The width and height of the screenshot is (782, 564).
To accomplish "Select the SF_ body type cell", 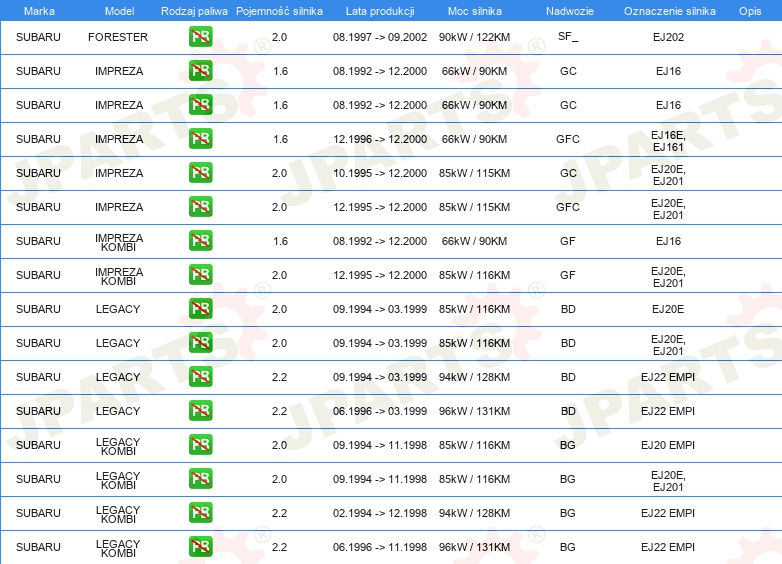I will coord(568,36).
